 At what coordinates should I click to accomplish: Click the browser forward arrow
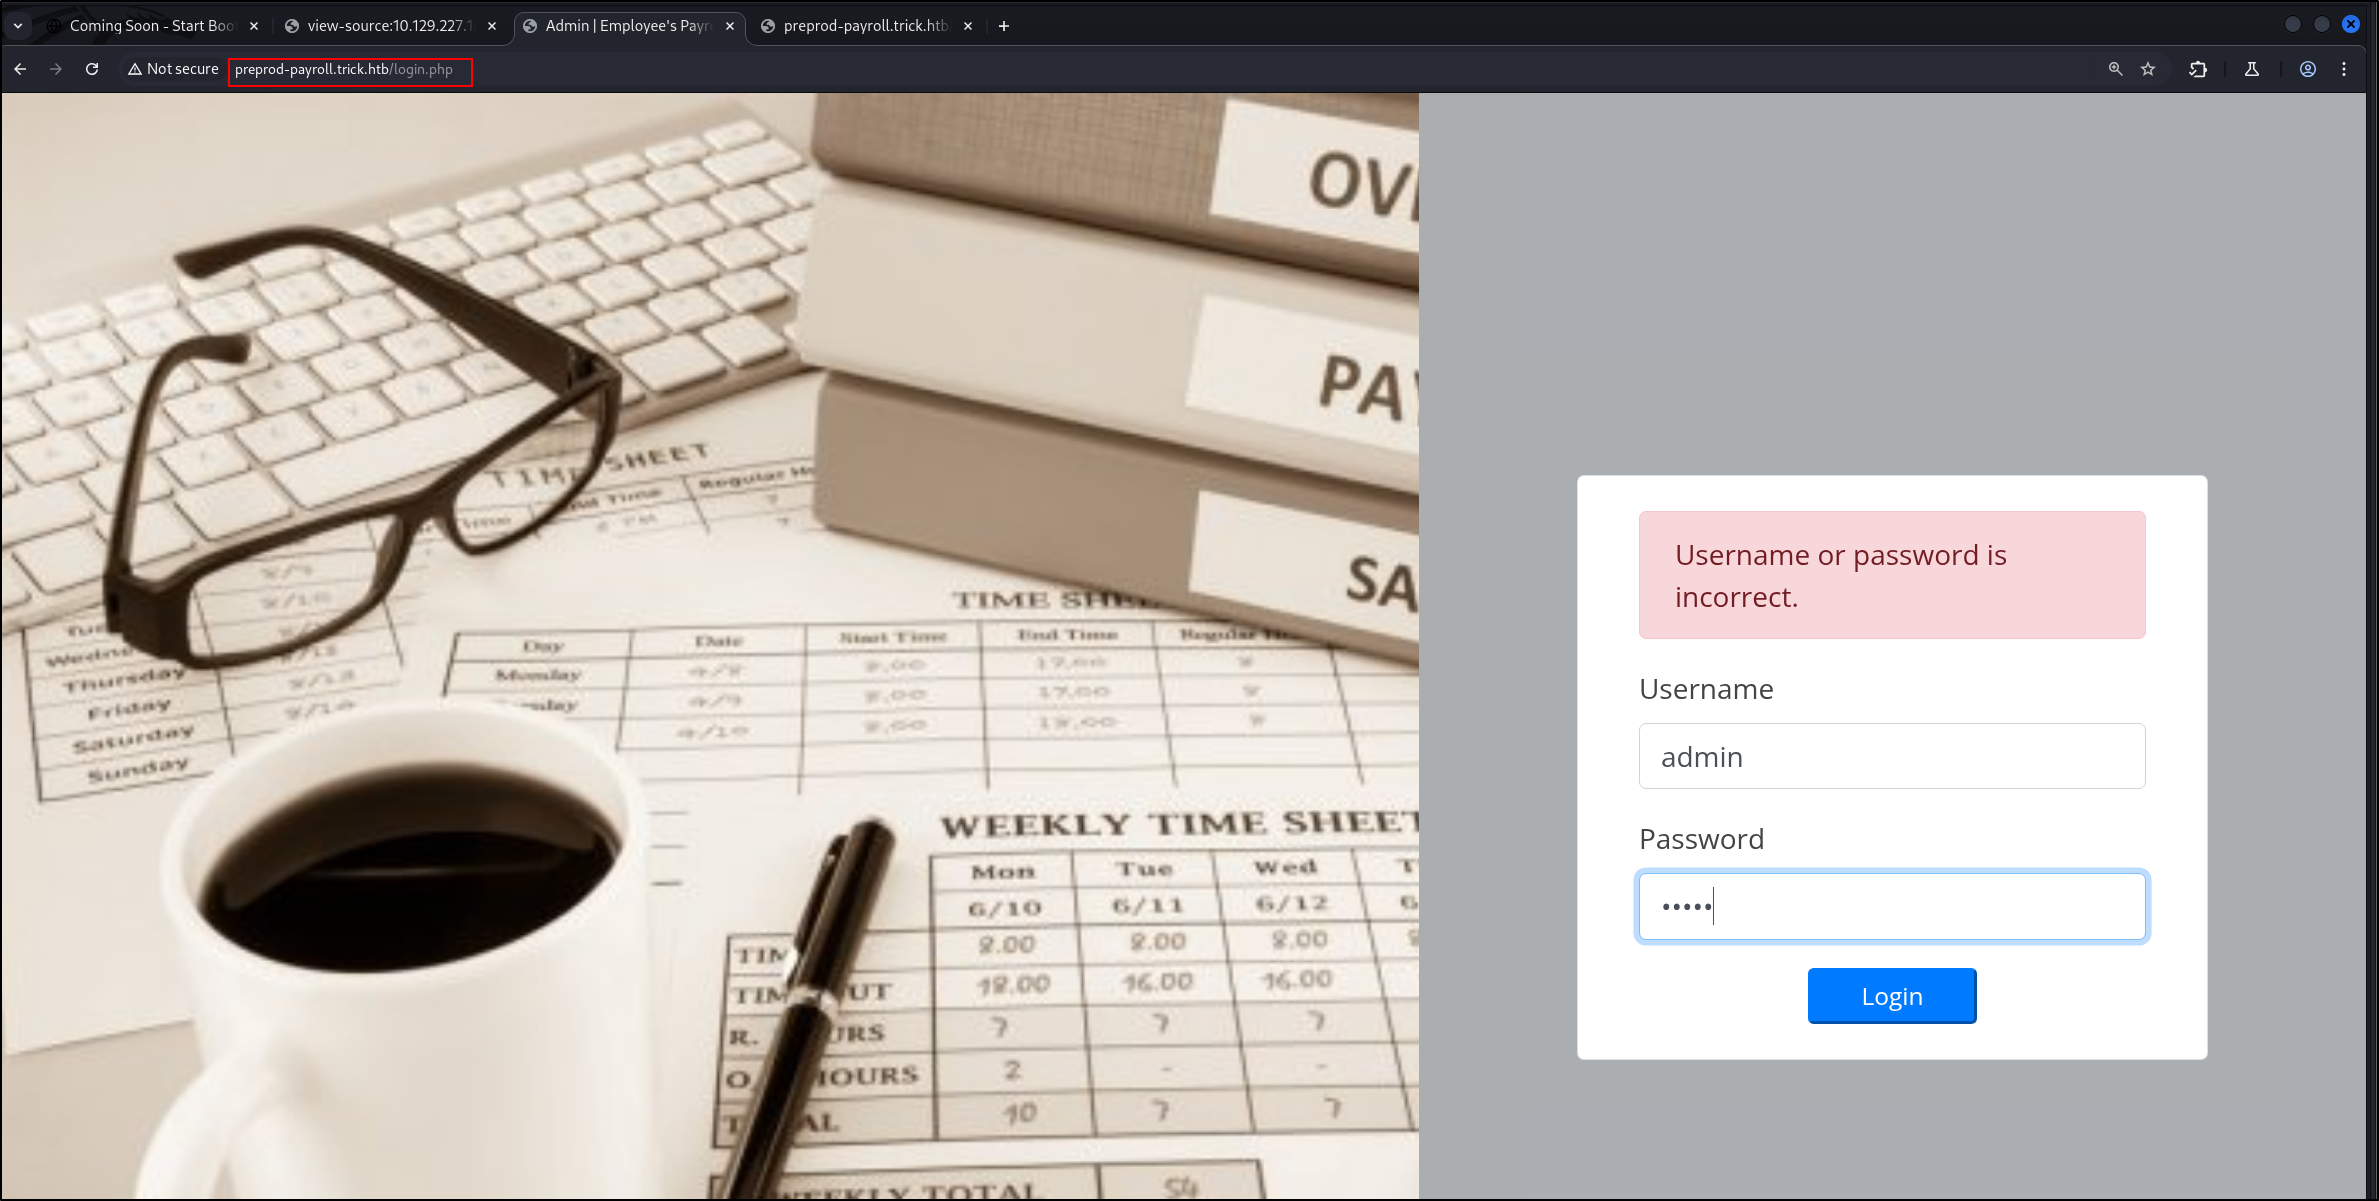point(56,69)
